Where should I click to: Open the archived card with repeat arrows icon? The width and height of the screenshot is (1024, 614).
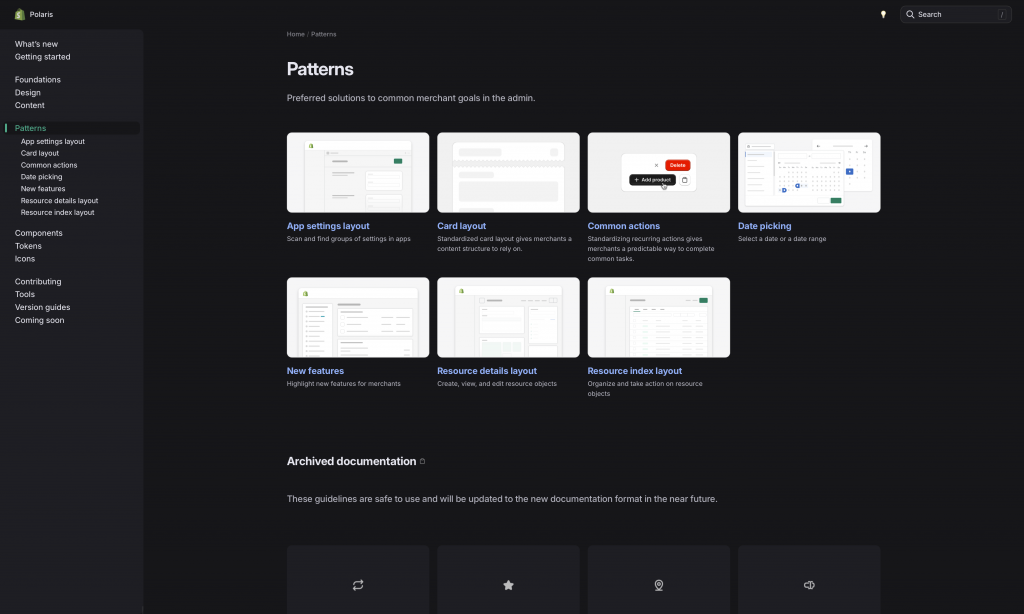[x=358, y=580]
